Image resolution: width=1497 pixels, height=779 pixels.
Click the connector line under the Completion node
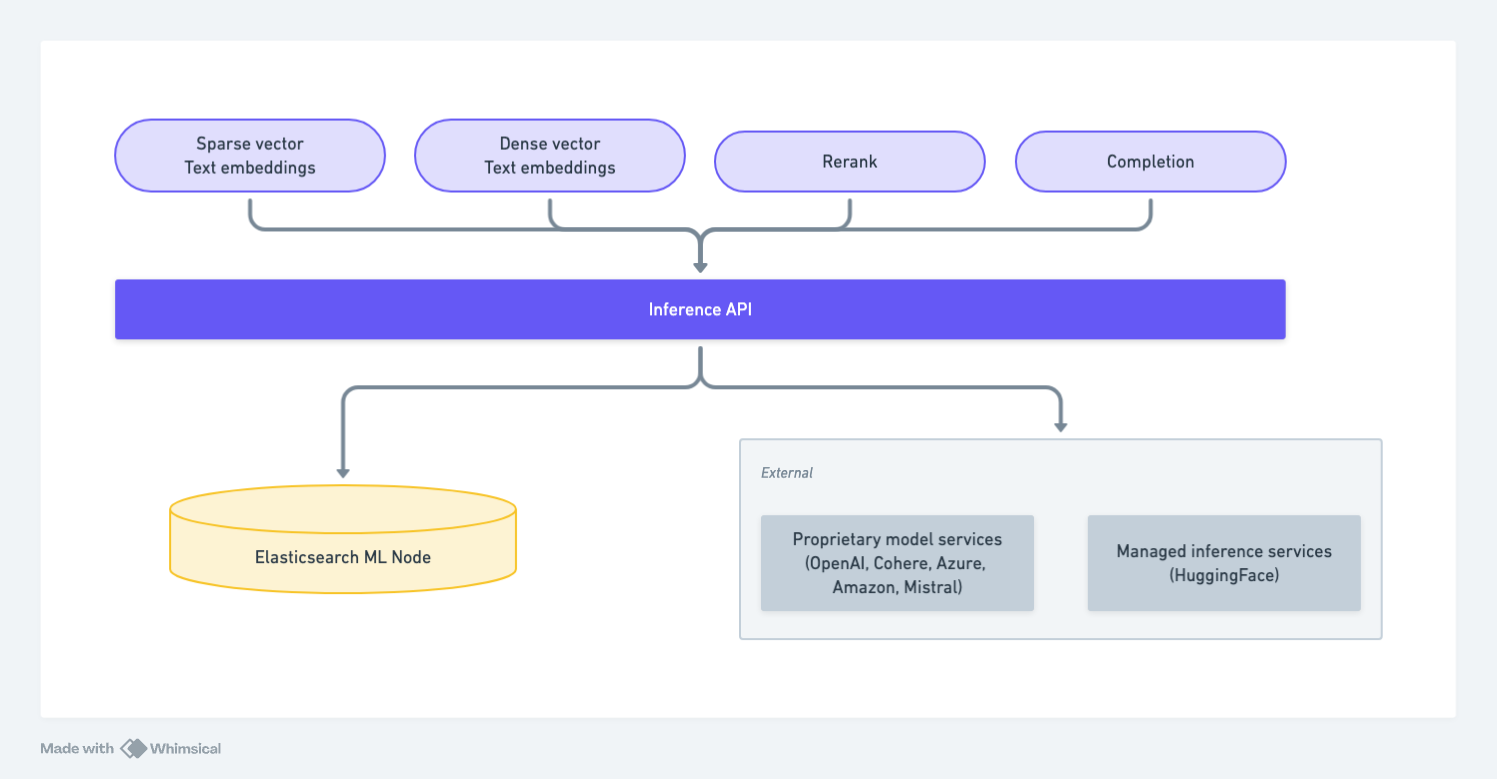pyautogui.click(x=1150, y=210)
